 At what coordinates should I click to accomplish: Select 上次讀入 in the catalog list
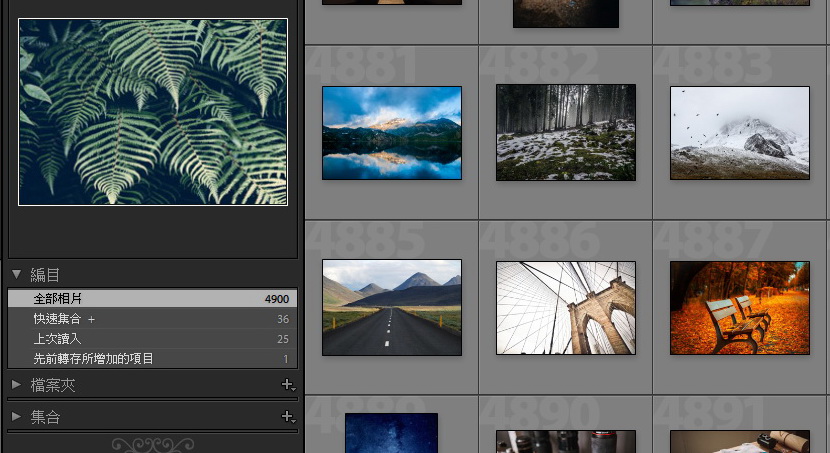point(152,339)
